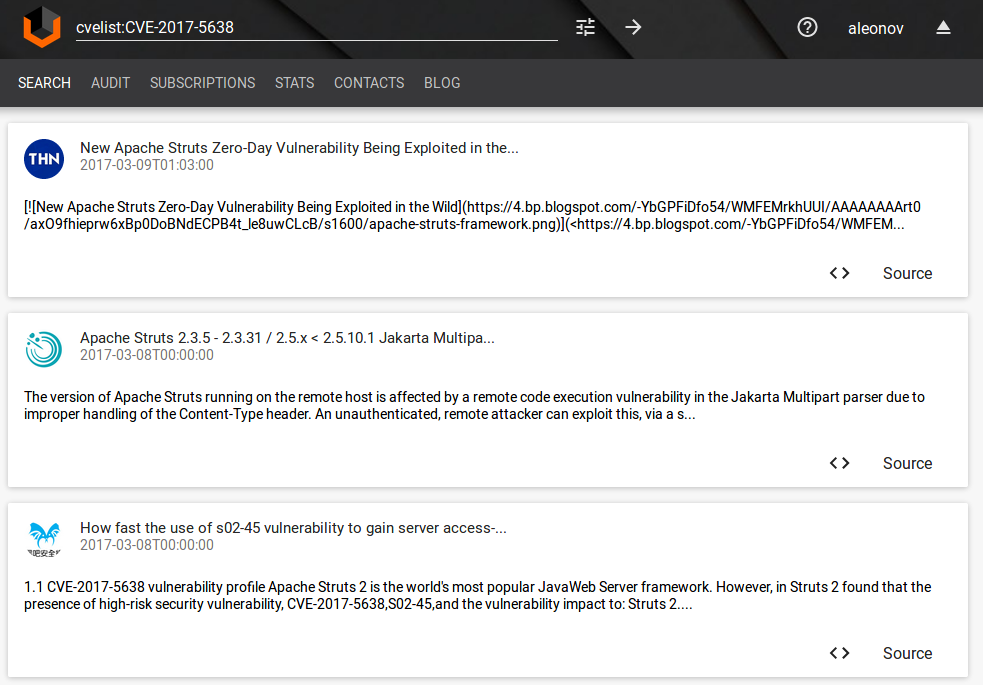Click the 2017-03-09T01:03:00 timestamp
Viewport: 983px width, 685px height.
(x=147, y=165)
